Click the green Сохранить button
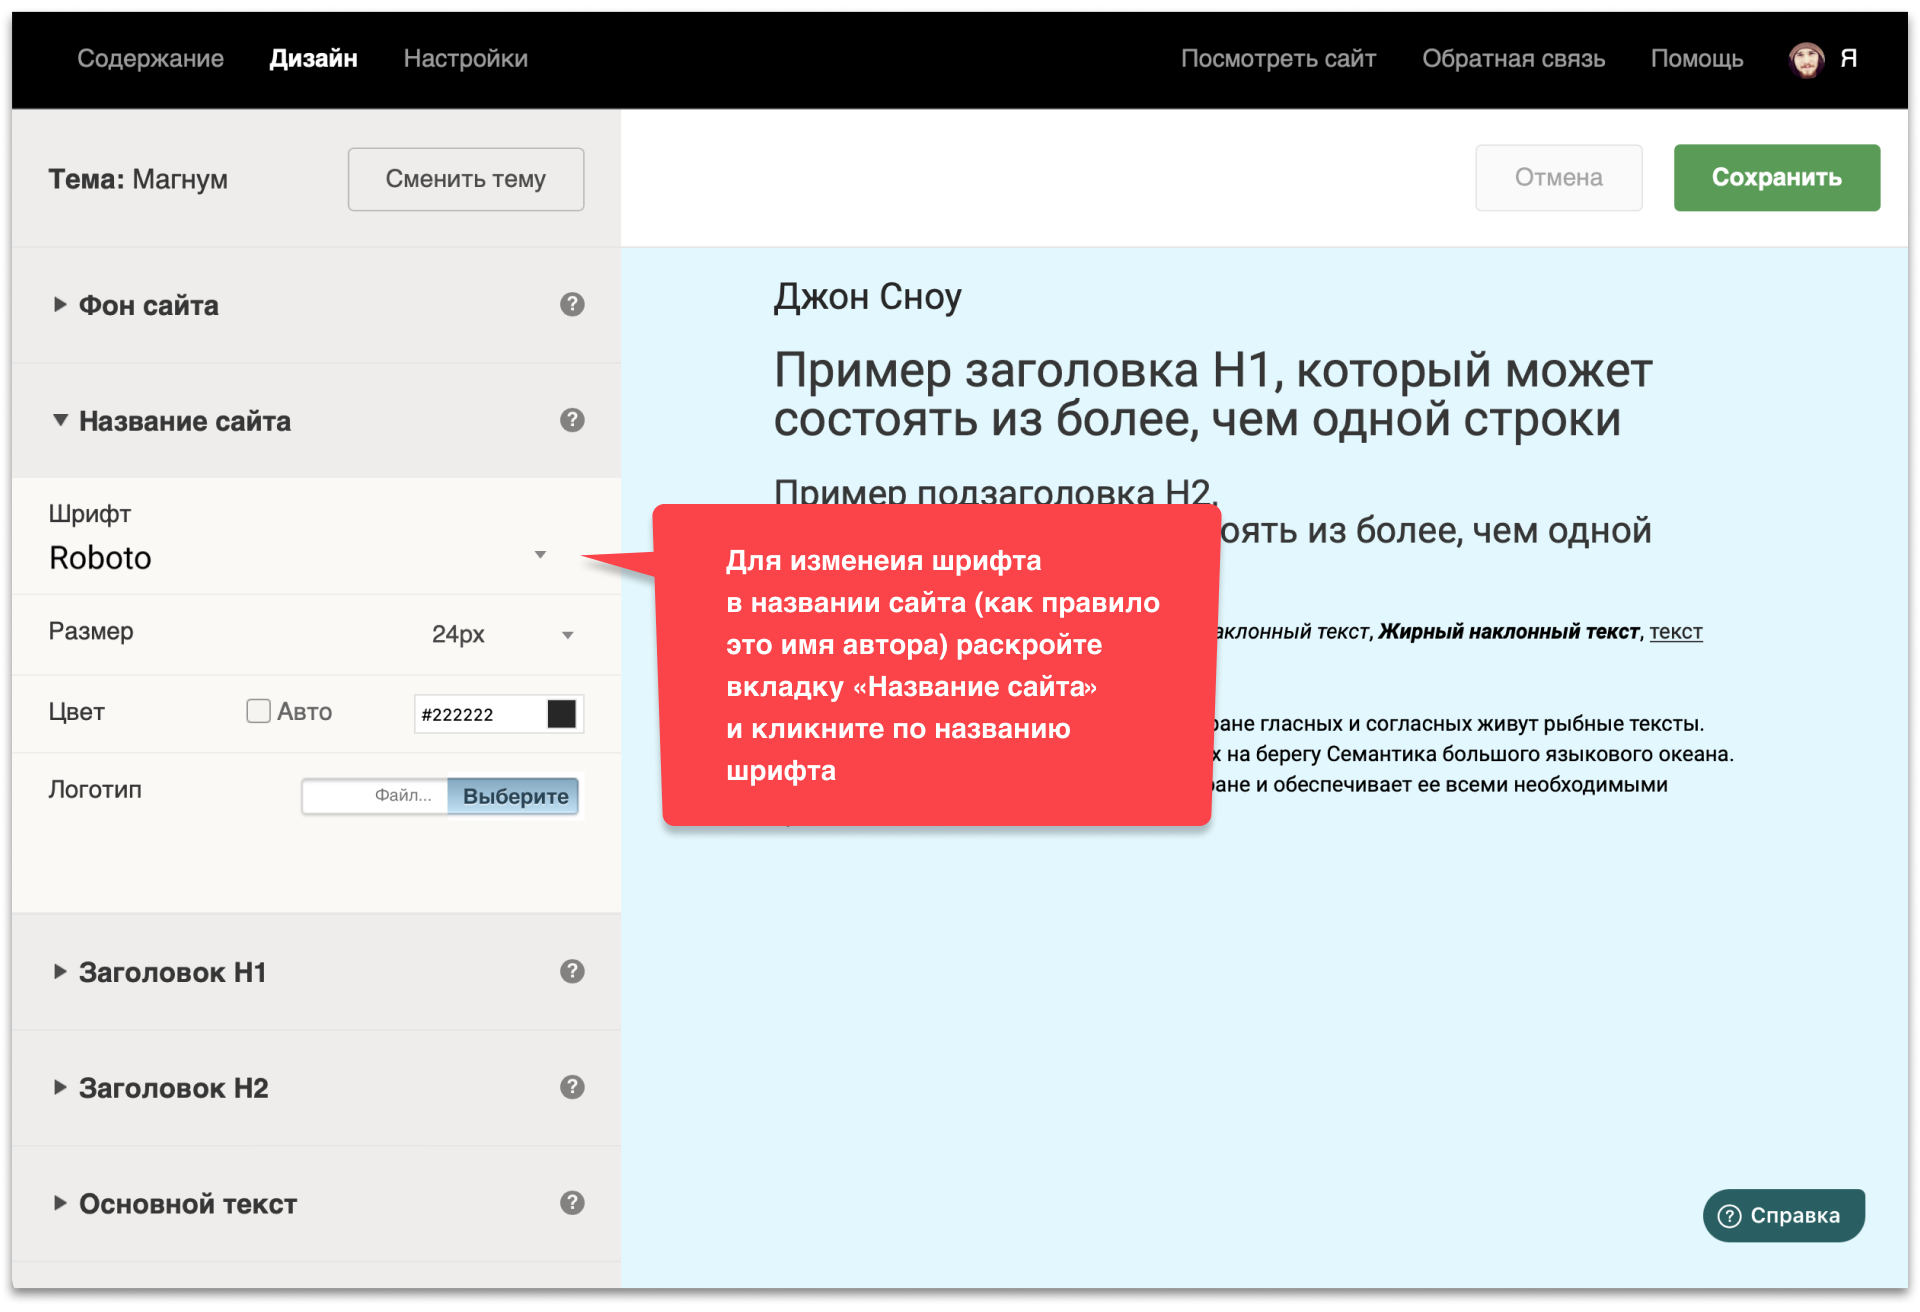 click(1776, 177)
